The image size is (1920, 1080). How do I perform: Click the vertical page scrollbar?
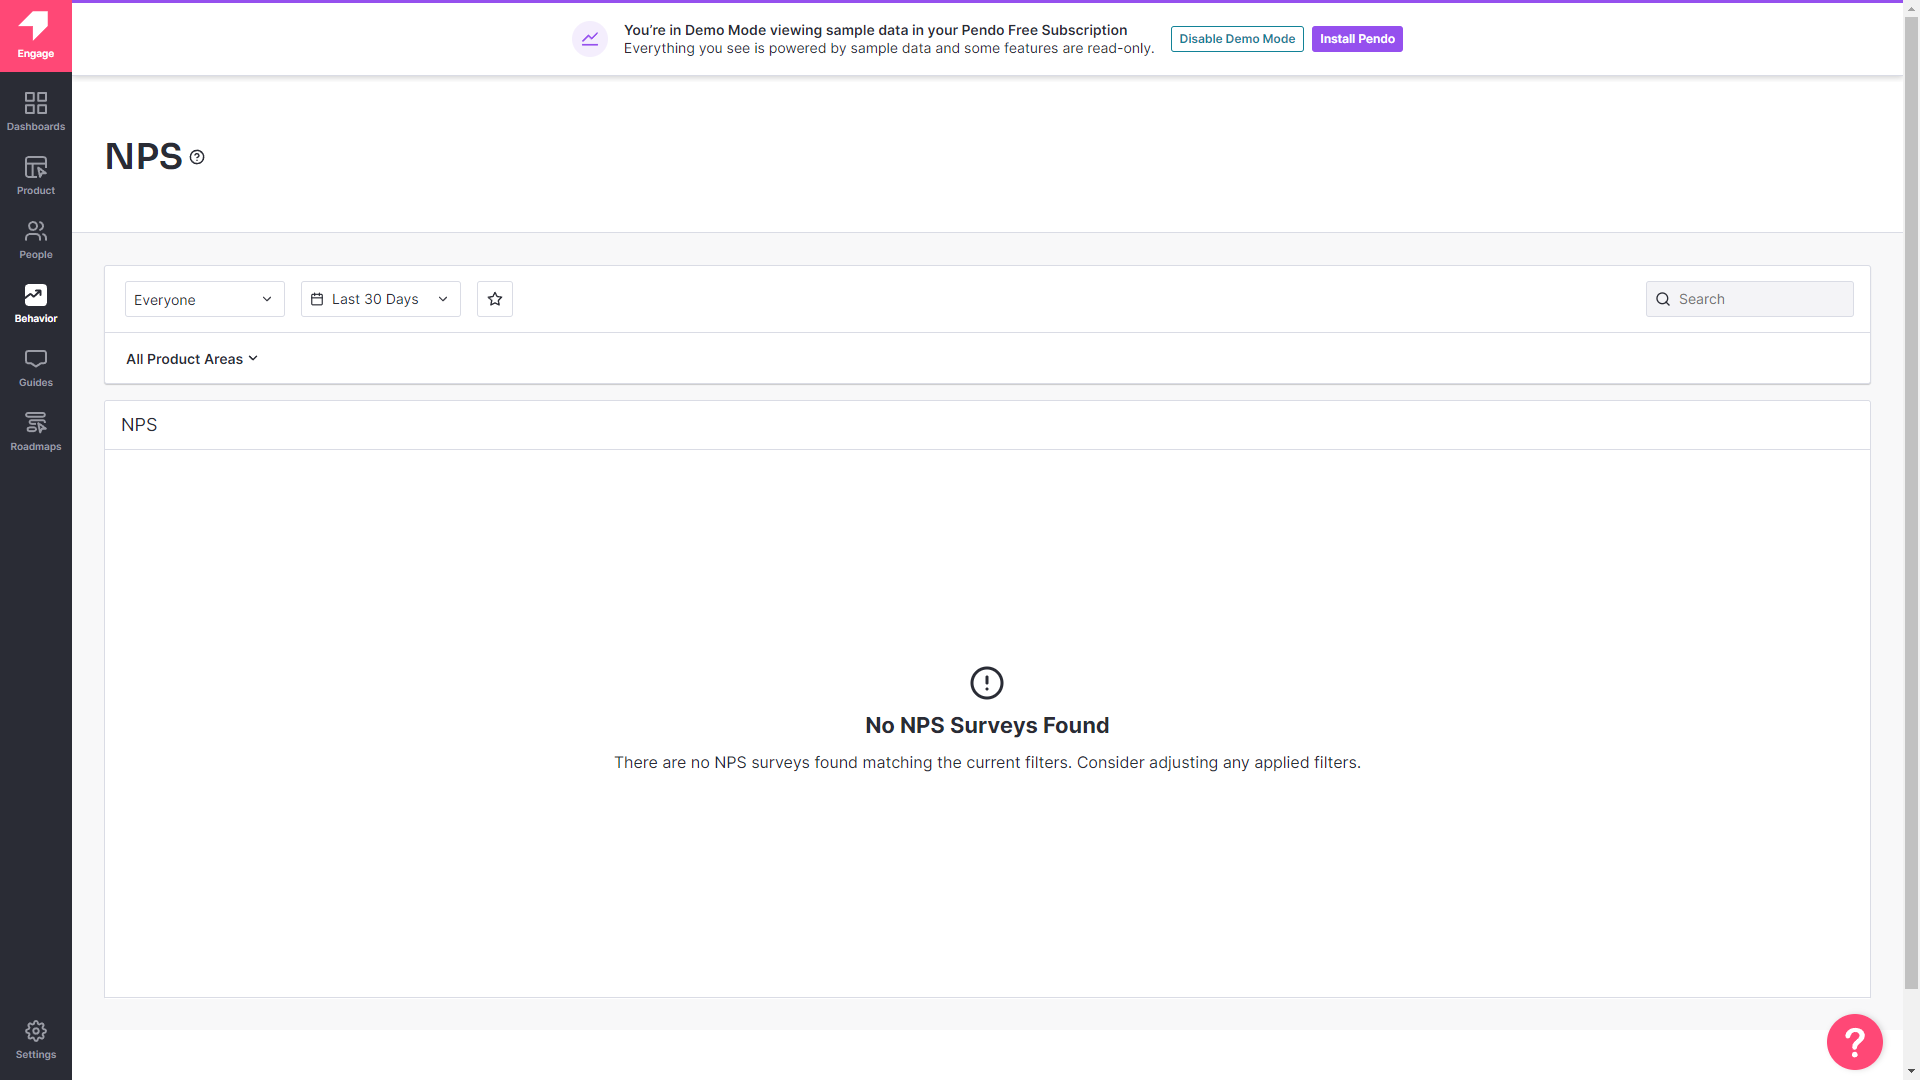[1911, 500]
